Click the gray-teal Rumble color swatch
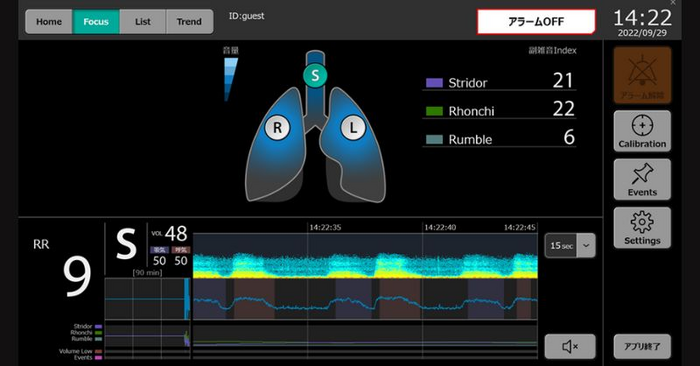 point(434,139)
